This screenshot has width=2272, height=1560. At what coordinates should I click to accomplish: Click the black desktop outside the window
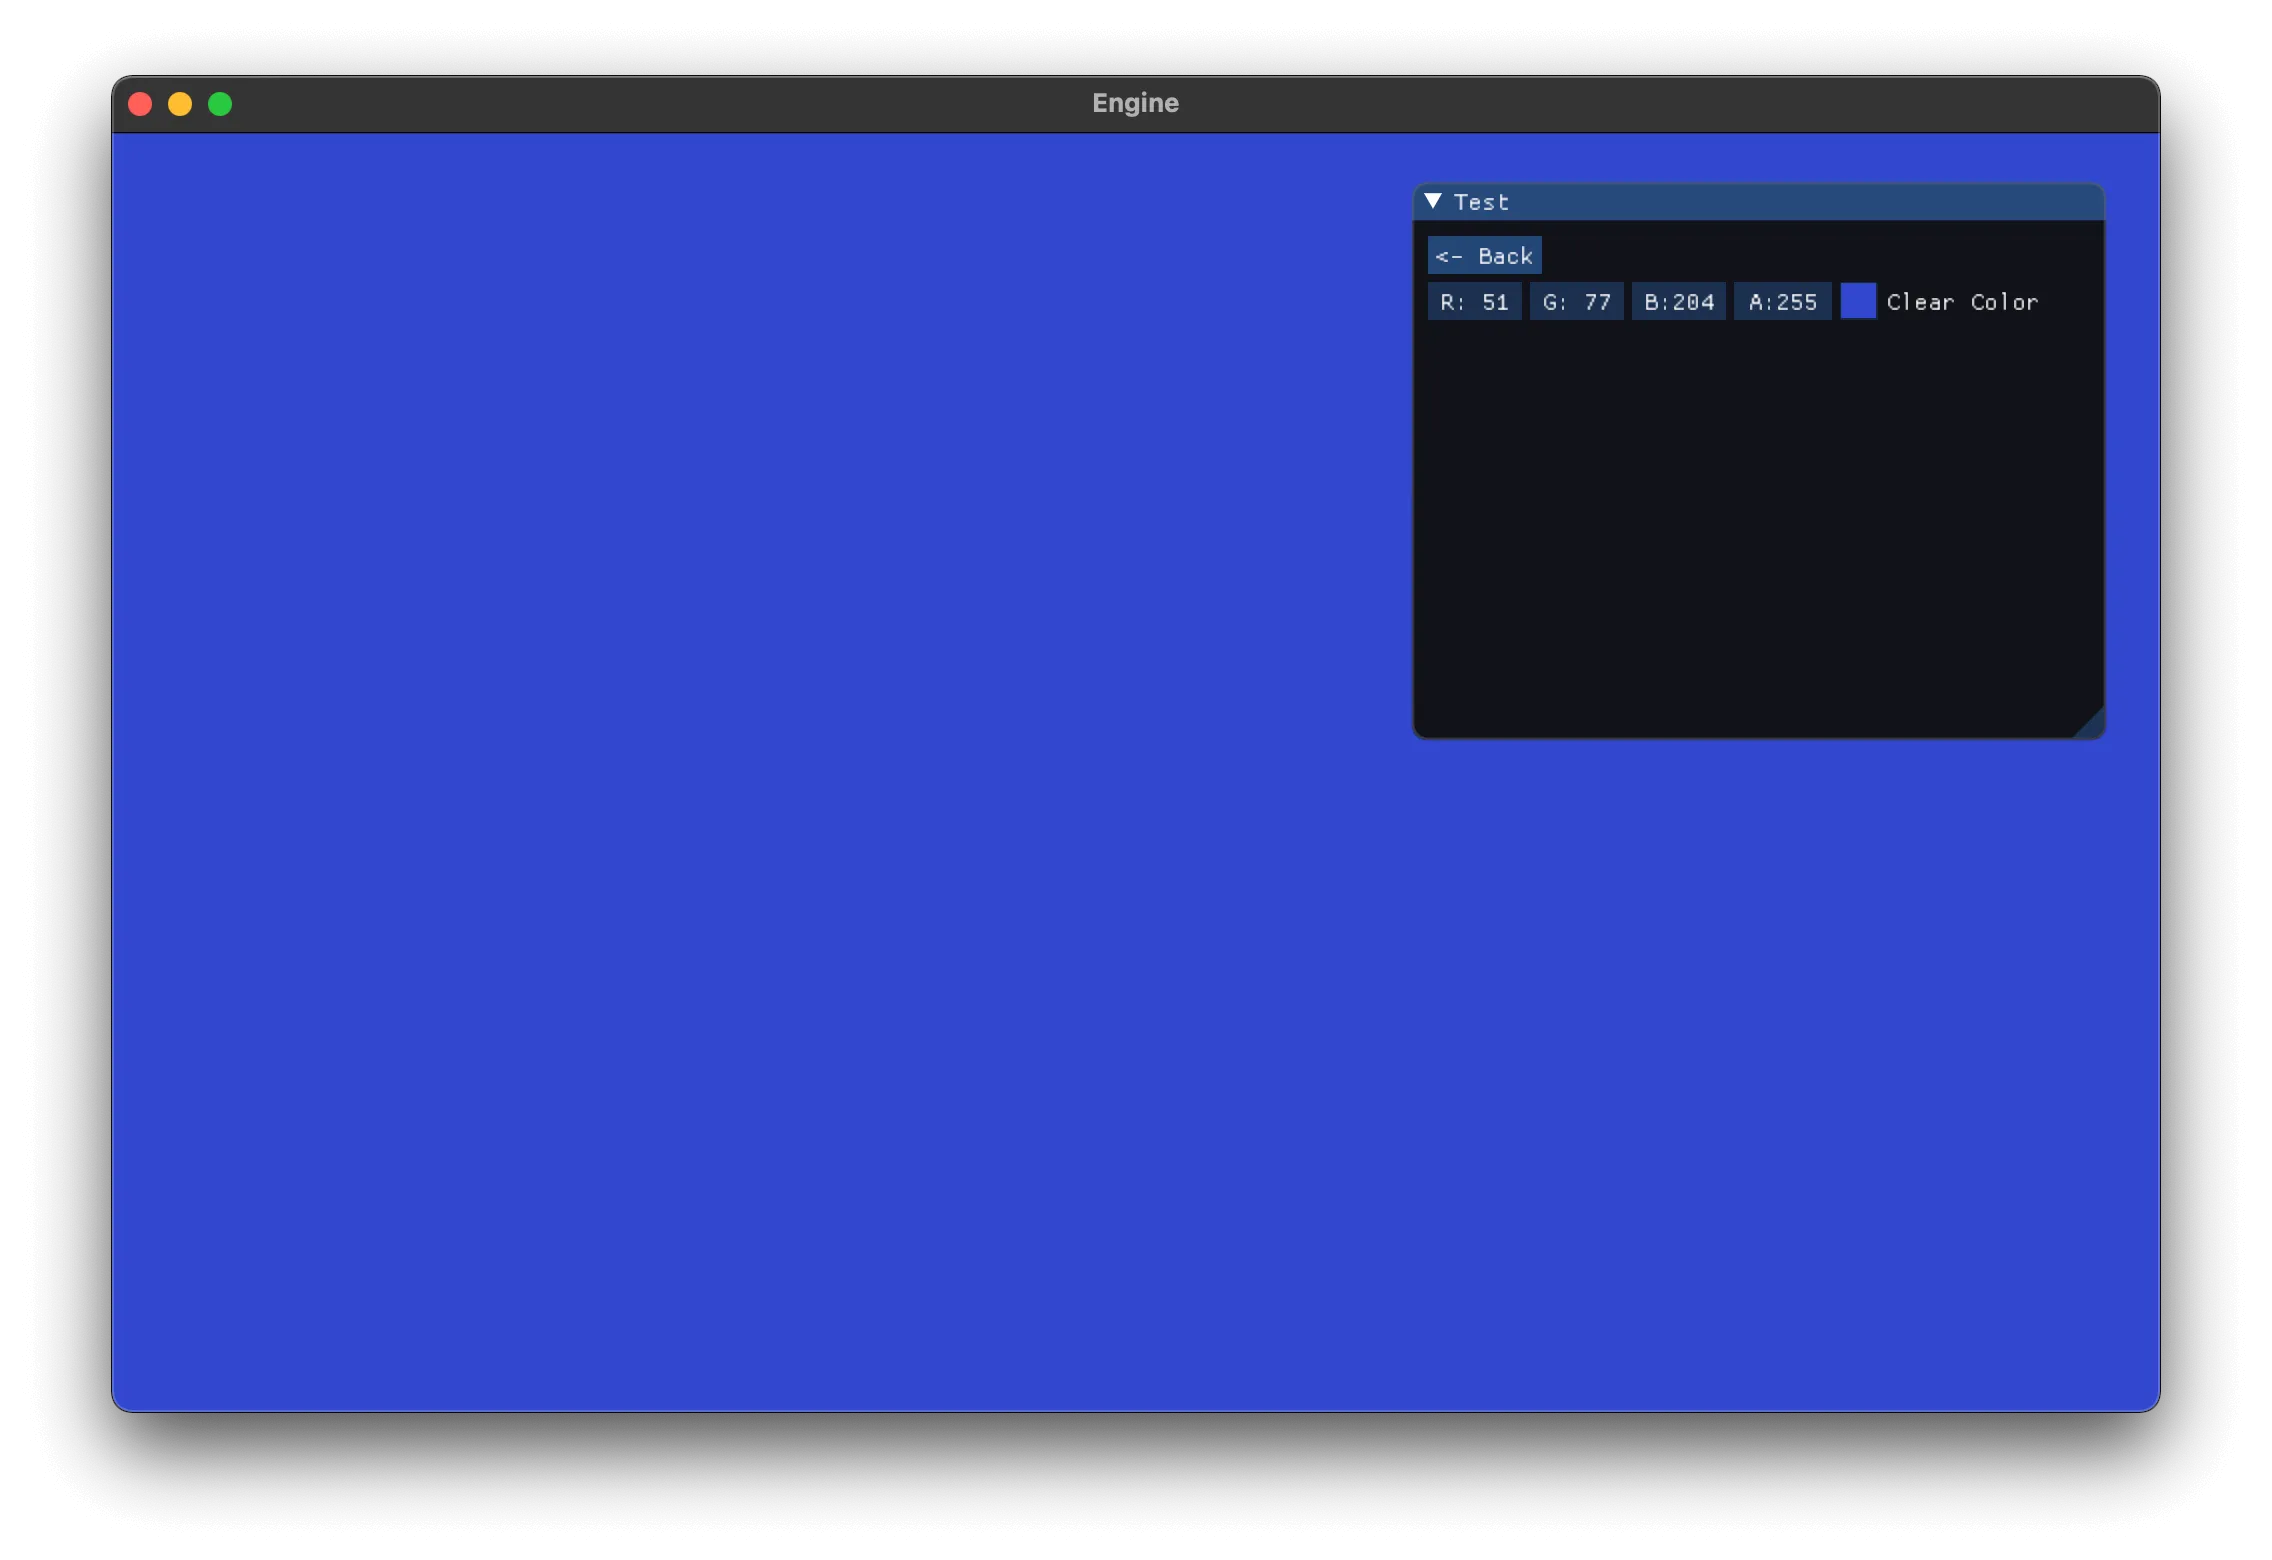pos(1136,1490)
